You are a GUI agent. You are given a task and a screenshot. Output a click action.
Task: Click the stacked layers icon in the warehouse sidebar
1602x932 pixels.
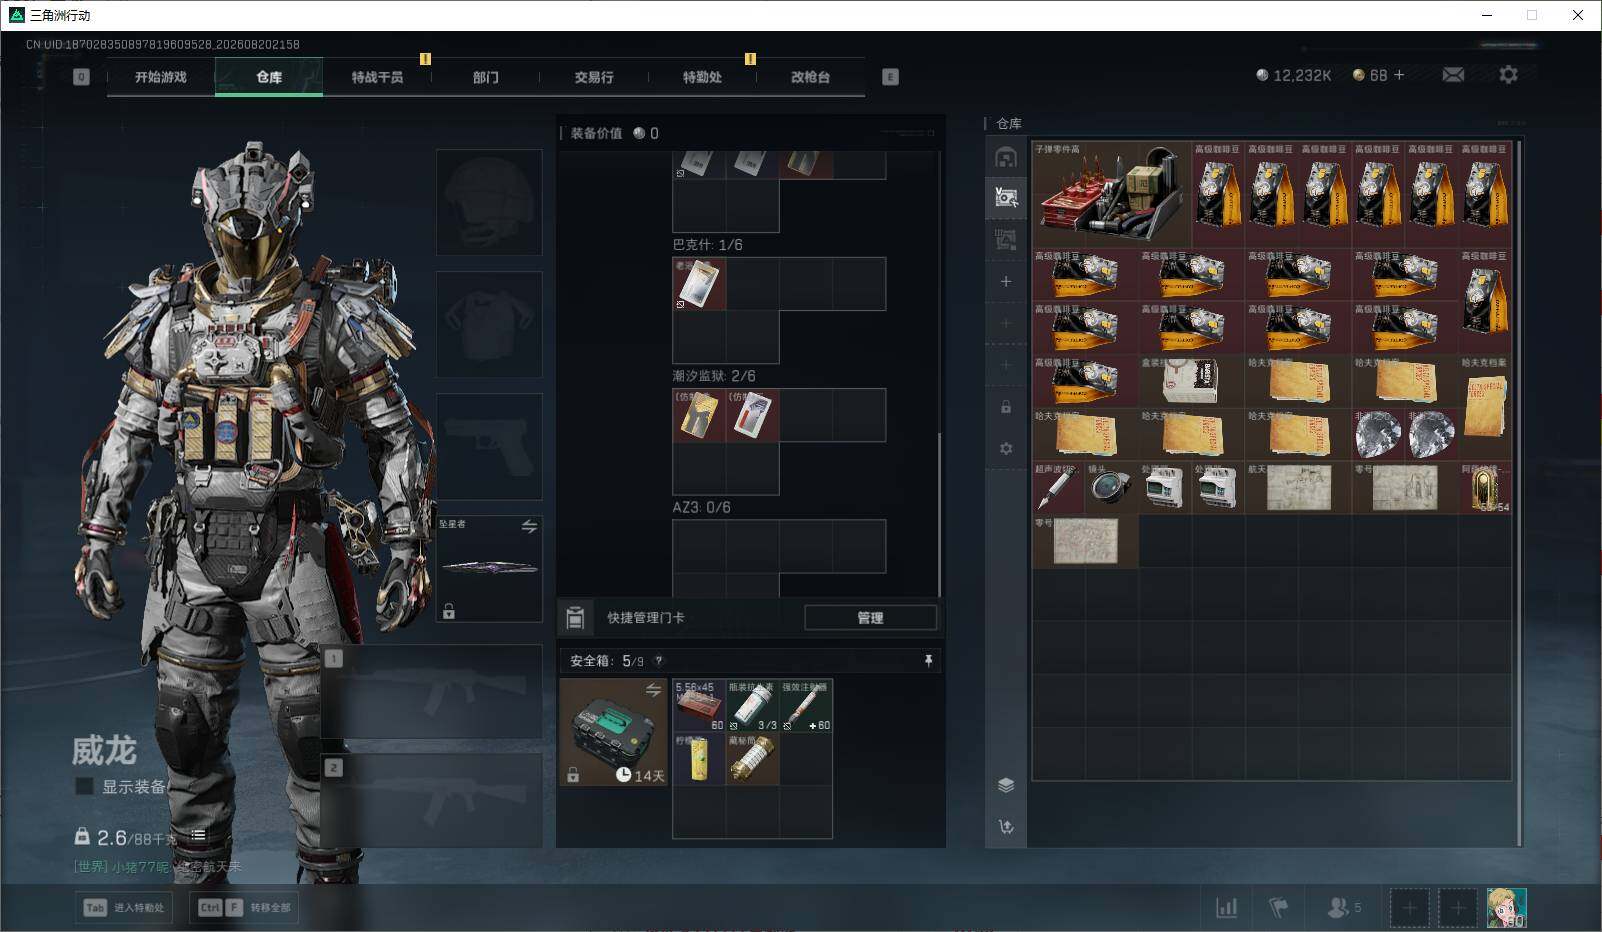point(1006,785)
